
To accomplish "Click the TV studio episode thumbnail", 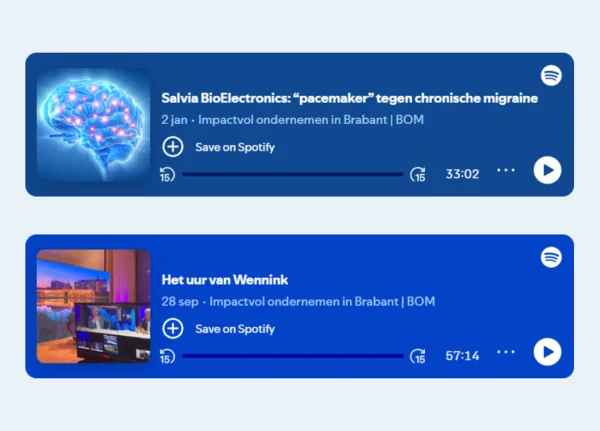I will coord(93,306).
